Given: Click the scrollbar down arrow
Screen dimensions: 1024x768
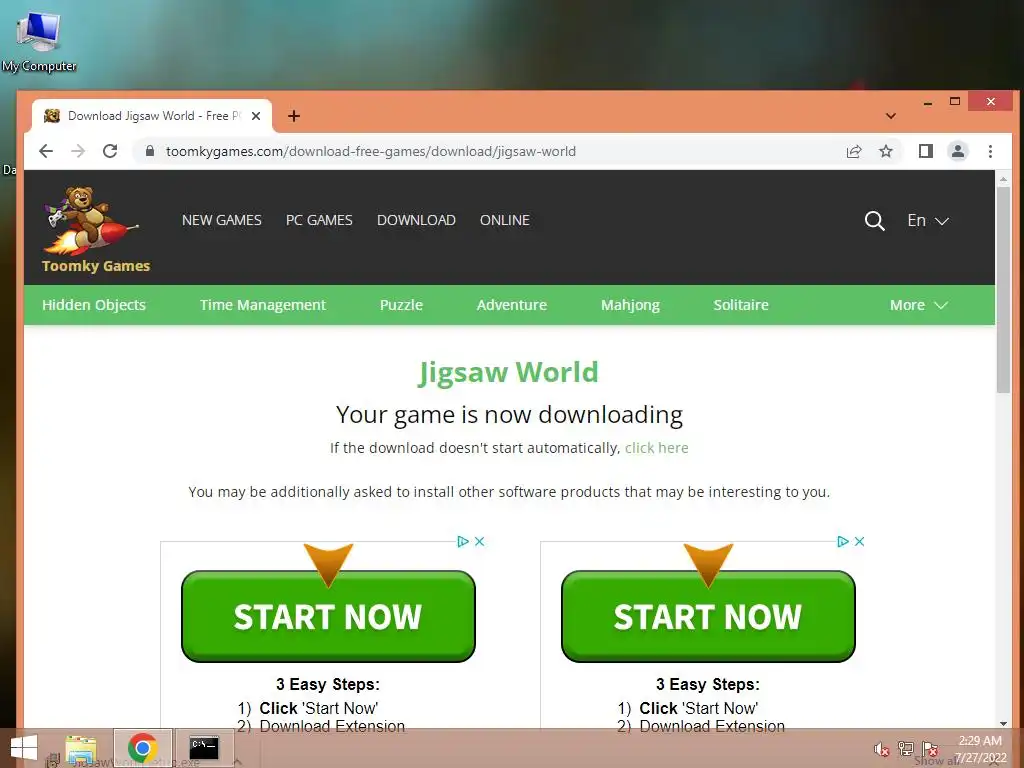Looking at the screenshot, I should [x=1003, y=723].
